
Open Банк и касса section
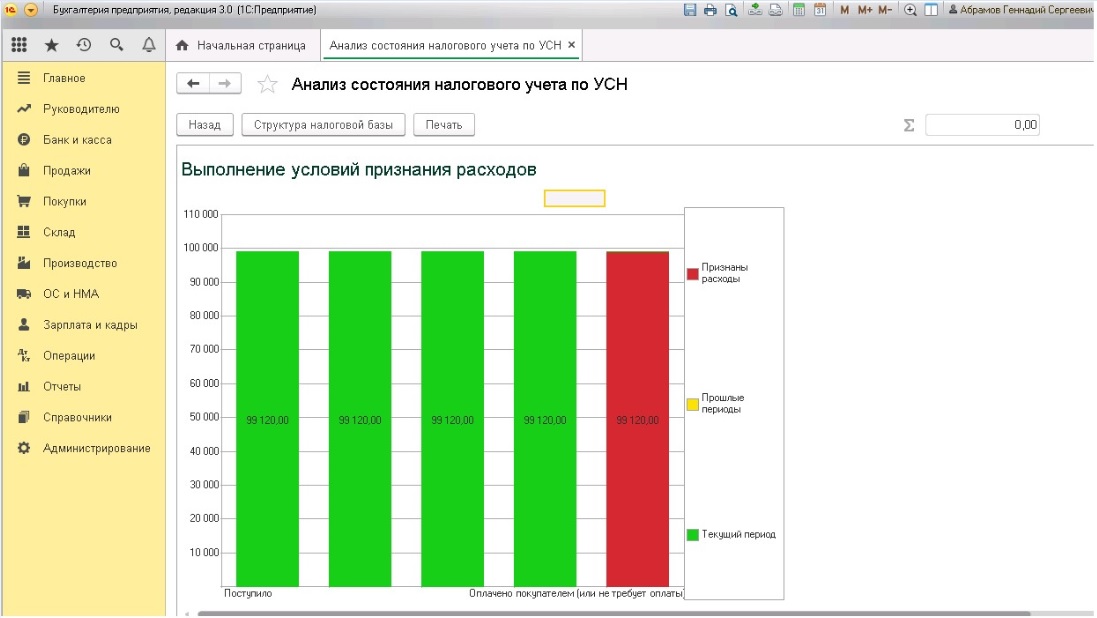point(84,139)
